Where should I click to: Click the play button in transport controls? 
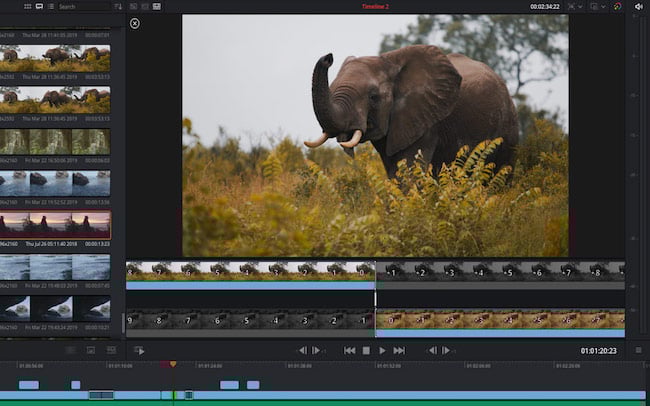[382, 351]
